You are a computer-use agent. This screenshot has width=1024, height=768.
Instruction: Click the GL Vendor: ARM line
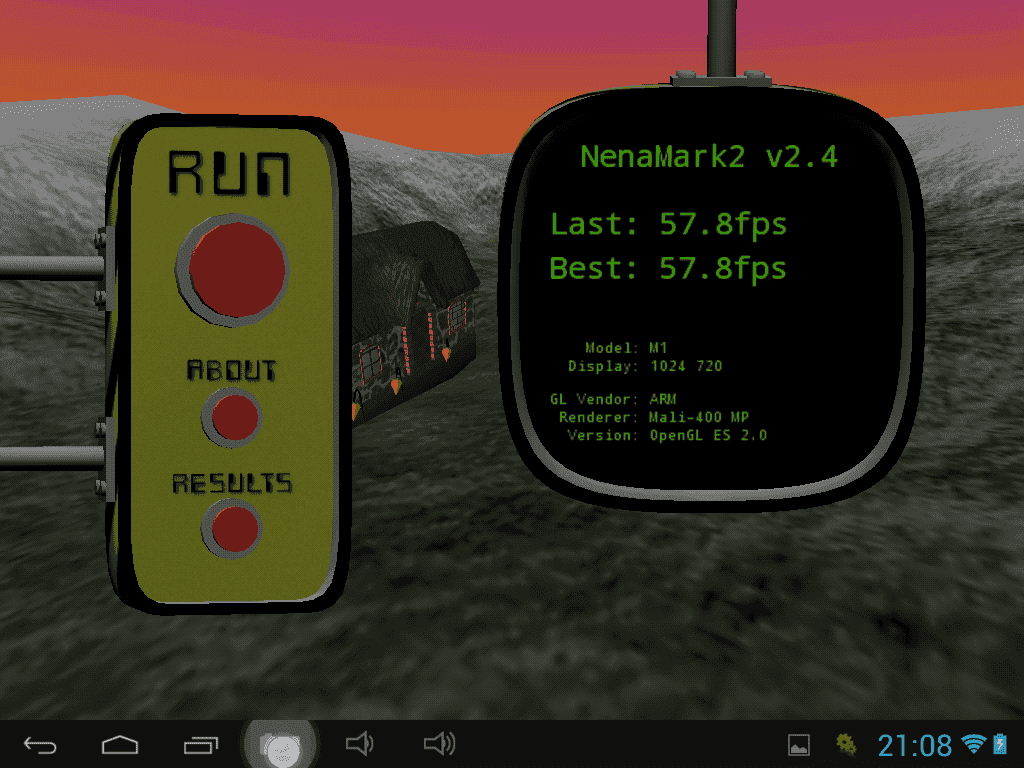pos(613,399)
